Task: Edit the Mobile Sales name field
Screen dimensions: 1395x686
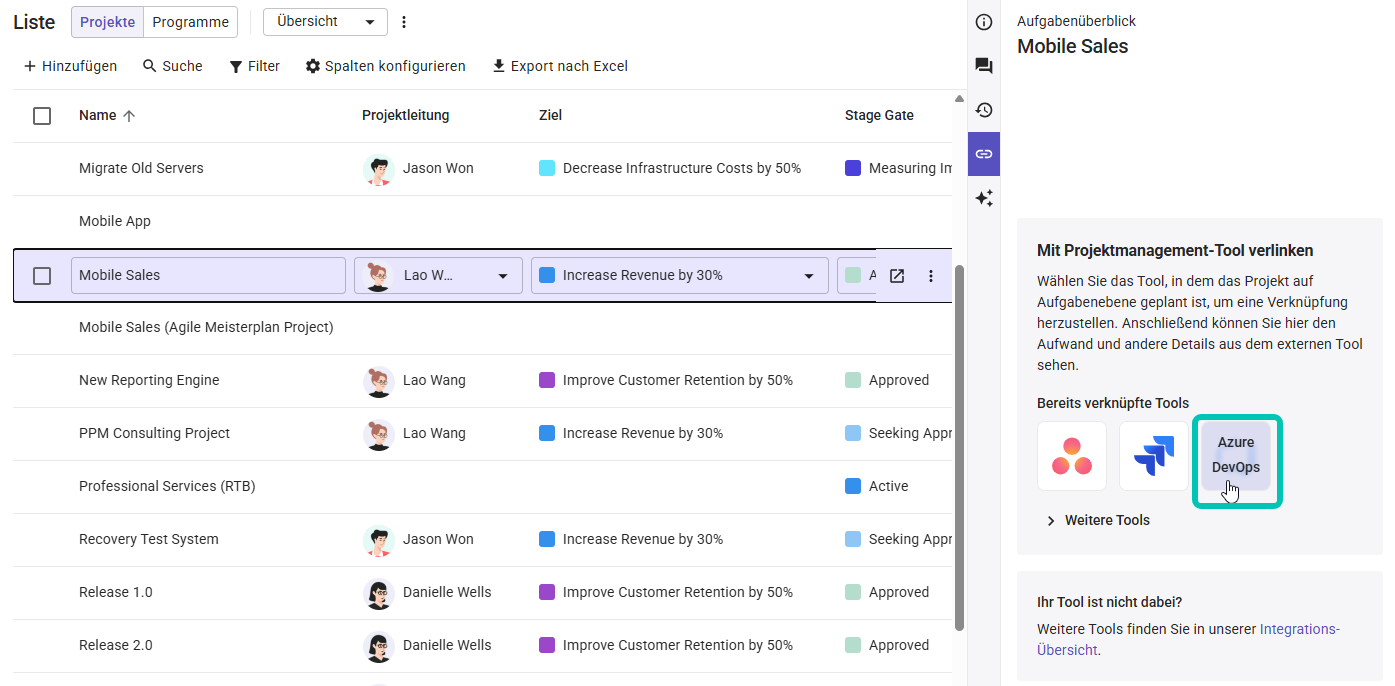Action: (208, 276)
